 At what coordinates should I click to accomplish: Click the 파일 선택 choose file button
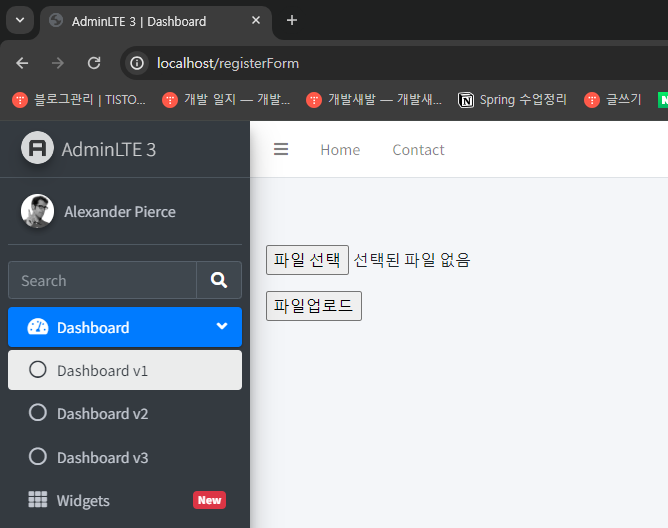point(307,260)
